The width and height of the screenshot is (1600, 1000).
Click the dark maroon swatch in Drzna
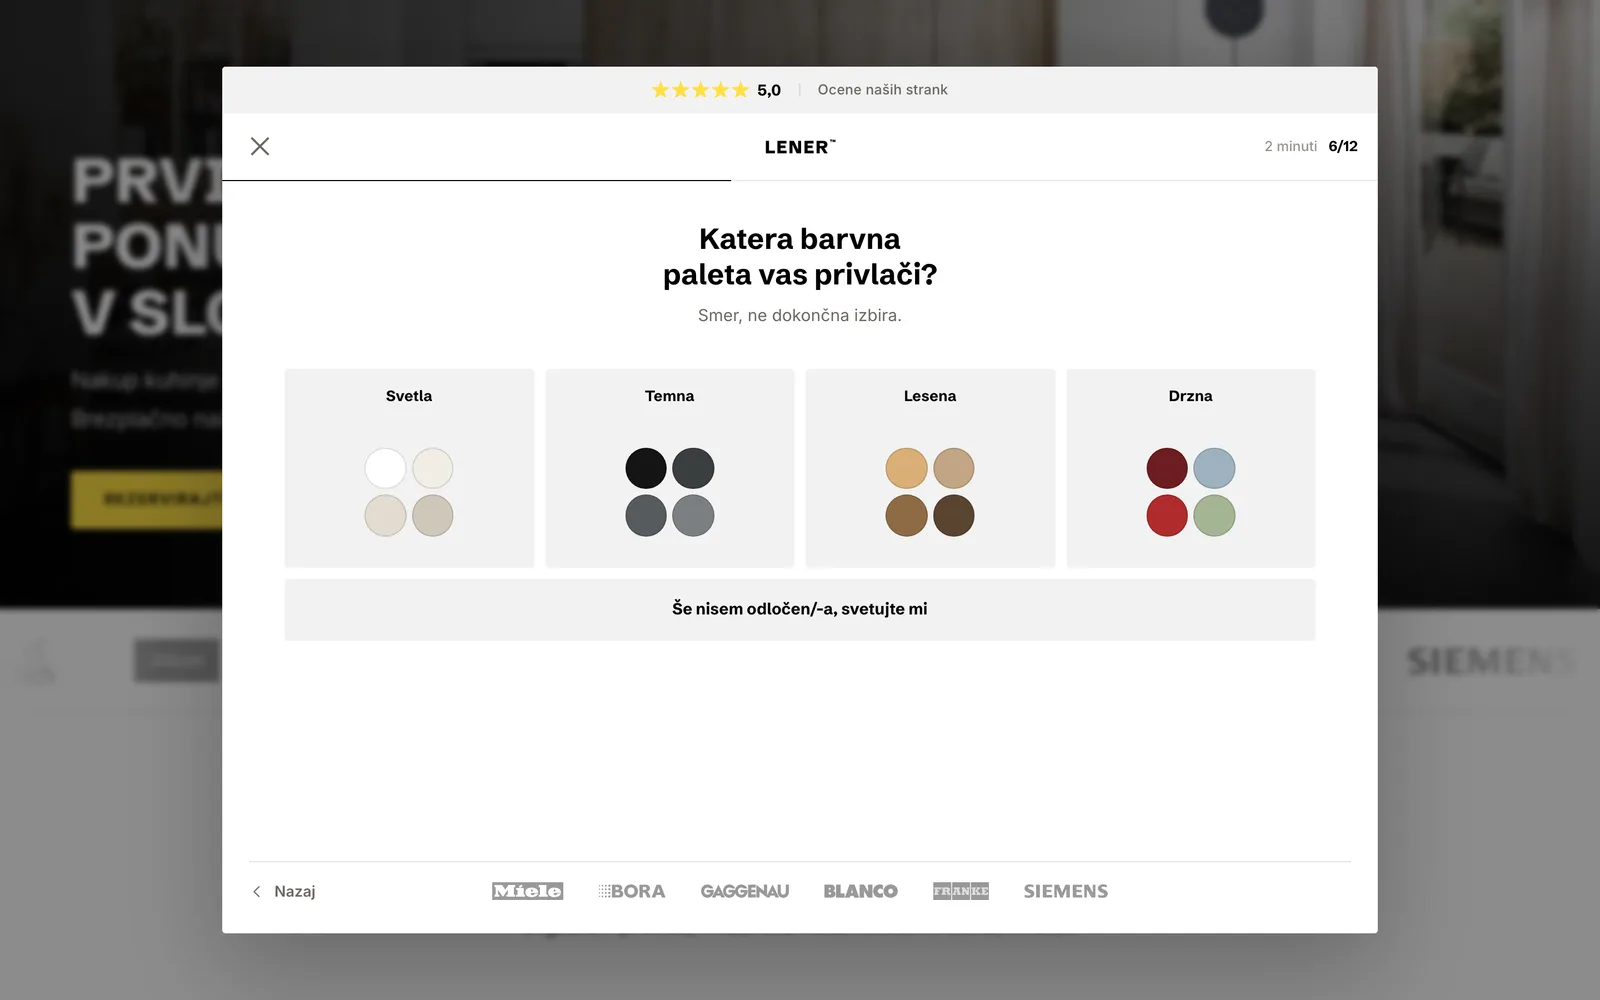[1167, 468]
